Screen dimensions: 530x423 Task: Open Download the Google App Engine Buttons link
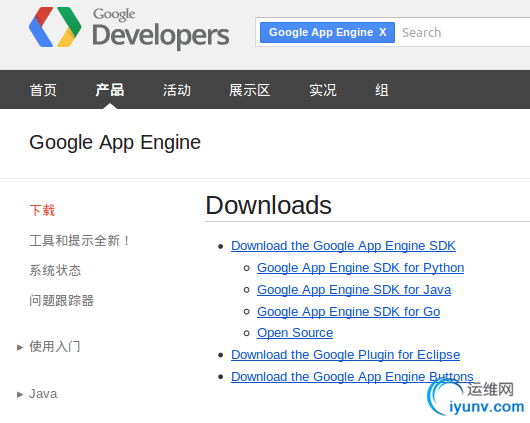(352, 377)
